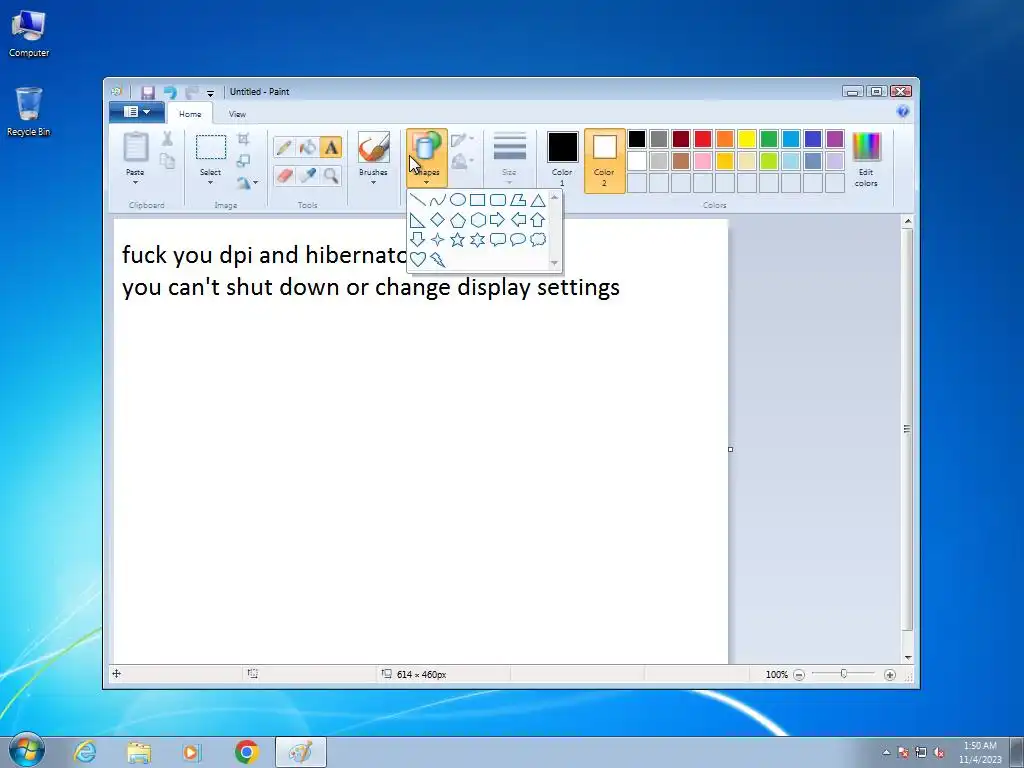Click the Edit colors button
This screenshot has width=1024, height=768.
point(866,160)
